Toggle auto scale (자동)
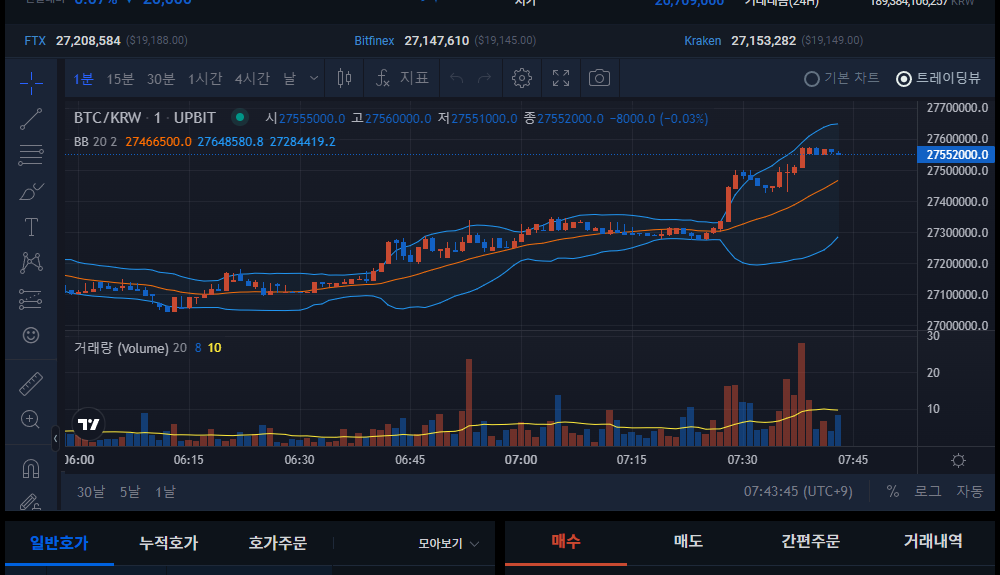Screen dimensions: 1000x575 [969, 491]
